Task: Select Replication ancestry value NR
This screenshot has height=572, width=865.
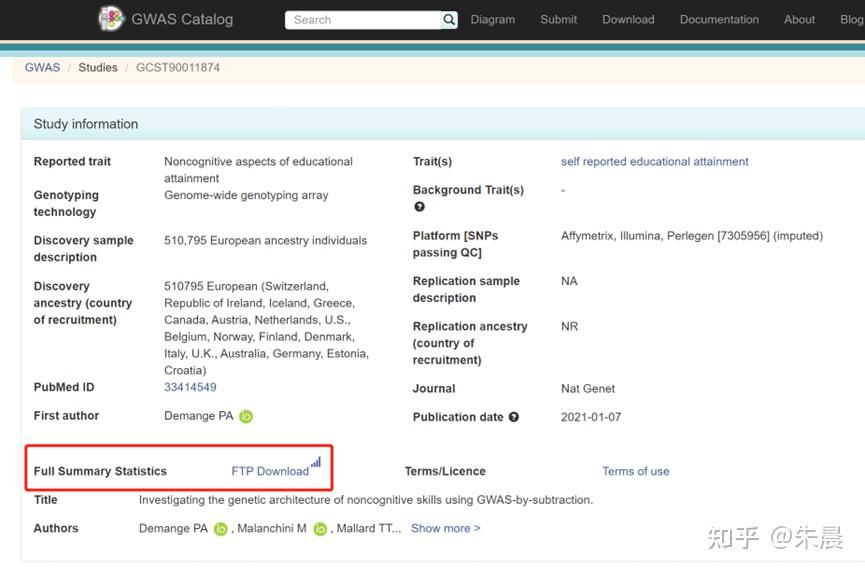Action: coord(569,327)
